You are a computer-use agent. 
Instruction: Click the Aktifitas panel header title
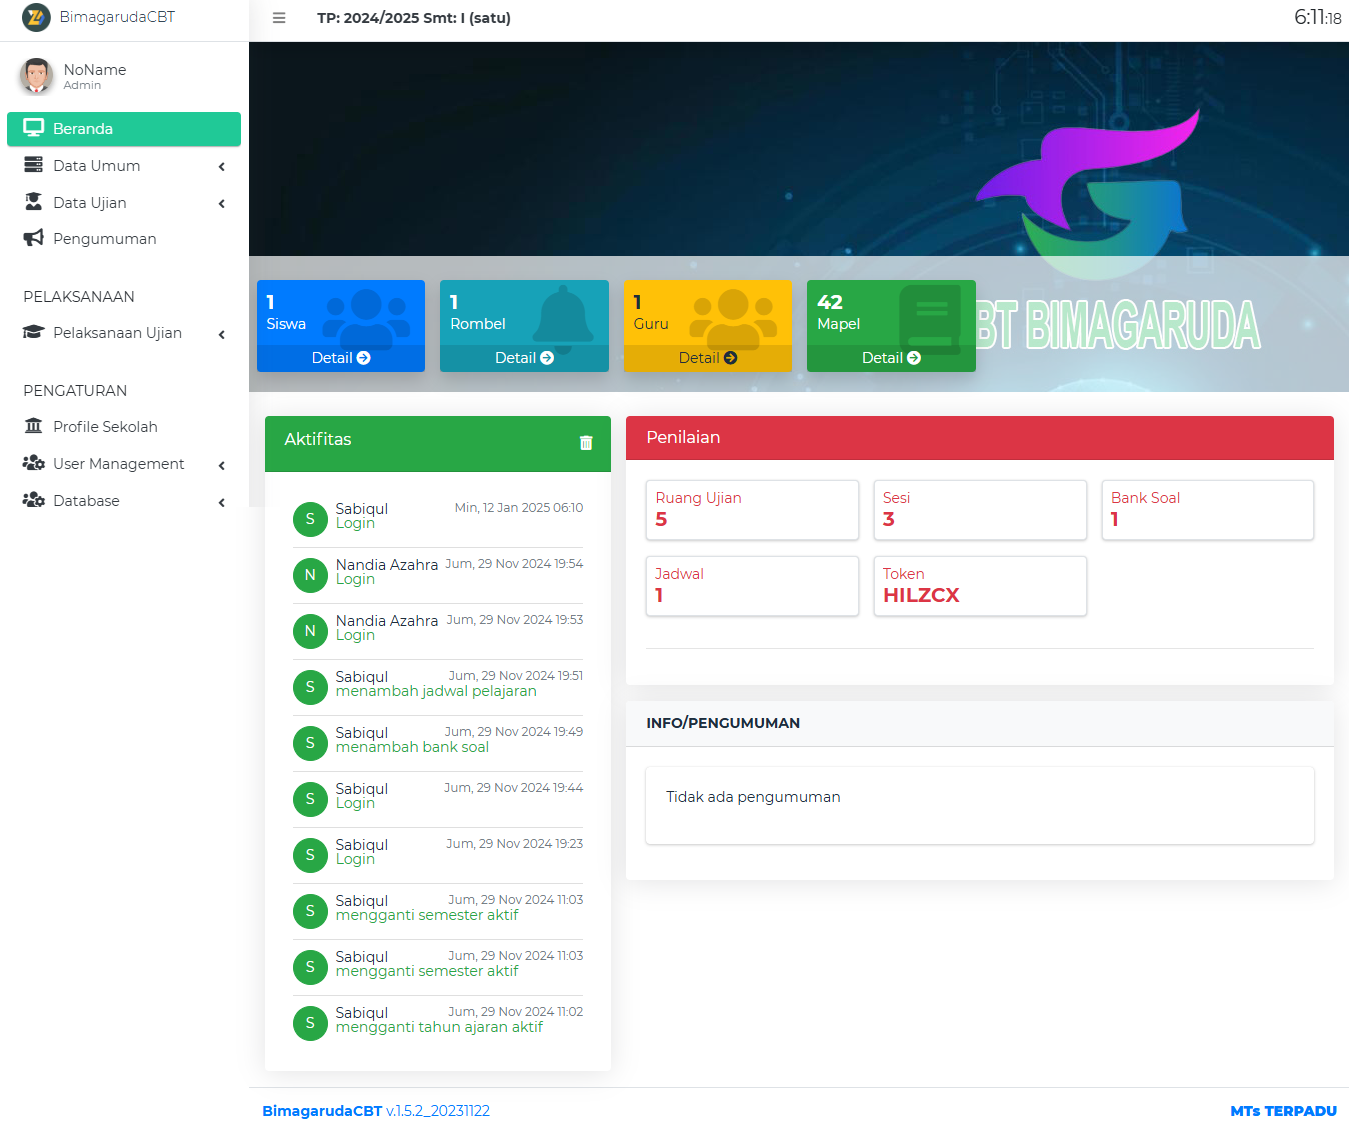point(318,439)
